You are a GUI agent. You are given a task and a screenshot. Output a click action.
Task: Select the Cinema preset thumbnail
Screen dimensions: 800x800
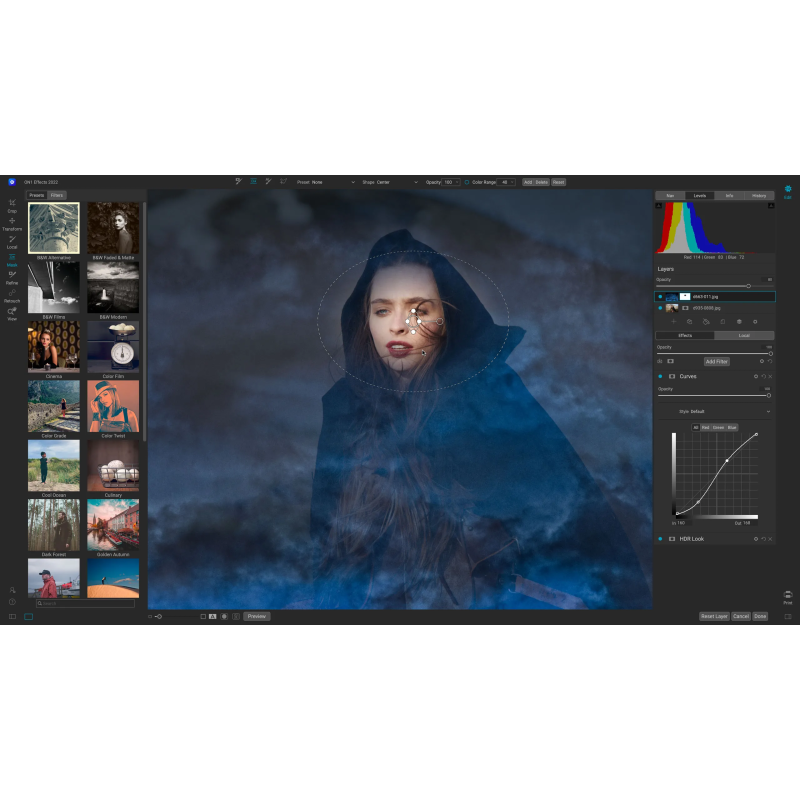54,347
